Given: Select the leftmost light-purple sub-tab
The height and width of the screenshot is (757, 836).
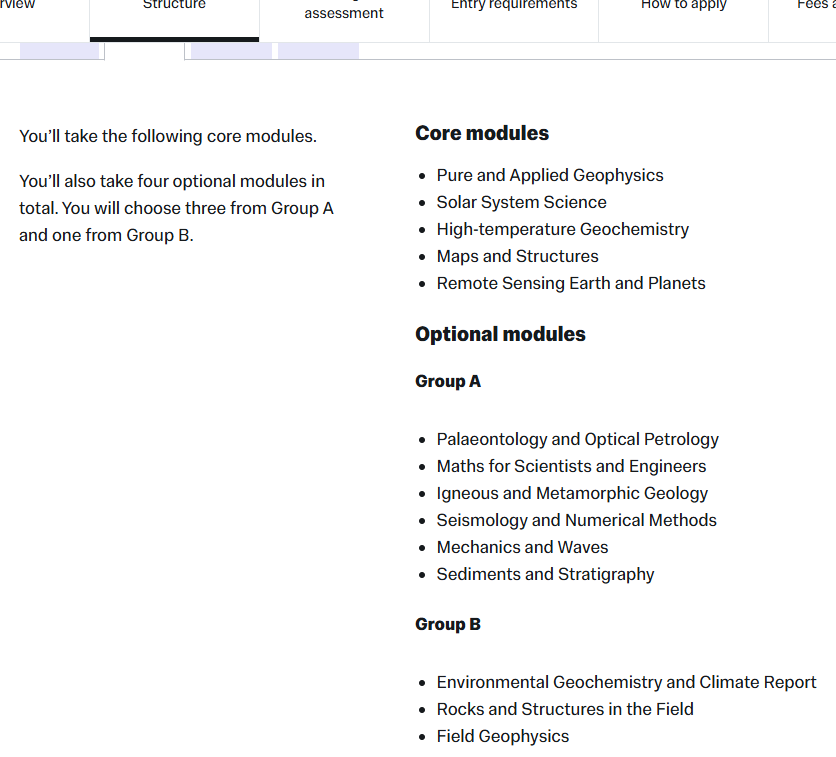Looking at the screenshot, I should click(x=60, y=51).
